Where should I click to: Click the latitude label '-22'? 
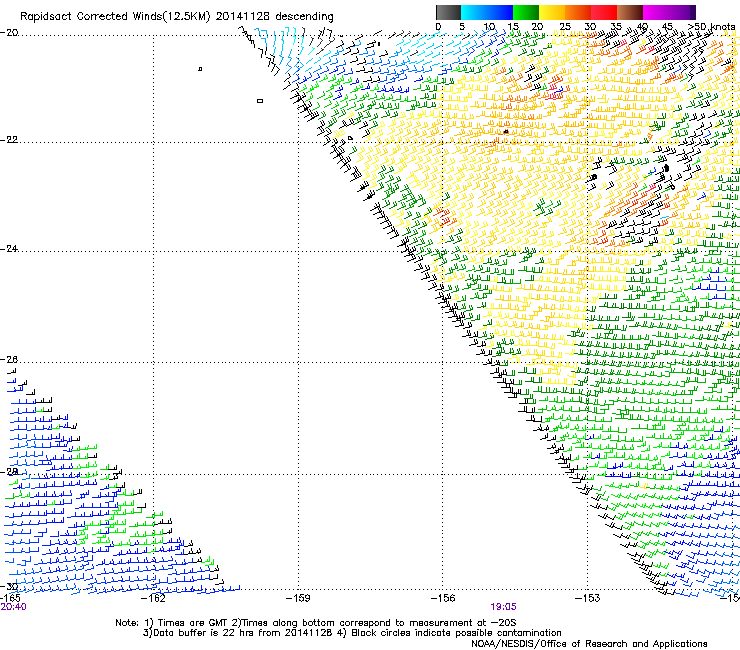point(9,140)
